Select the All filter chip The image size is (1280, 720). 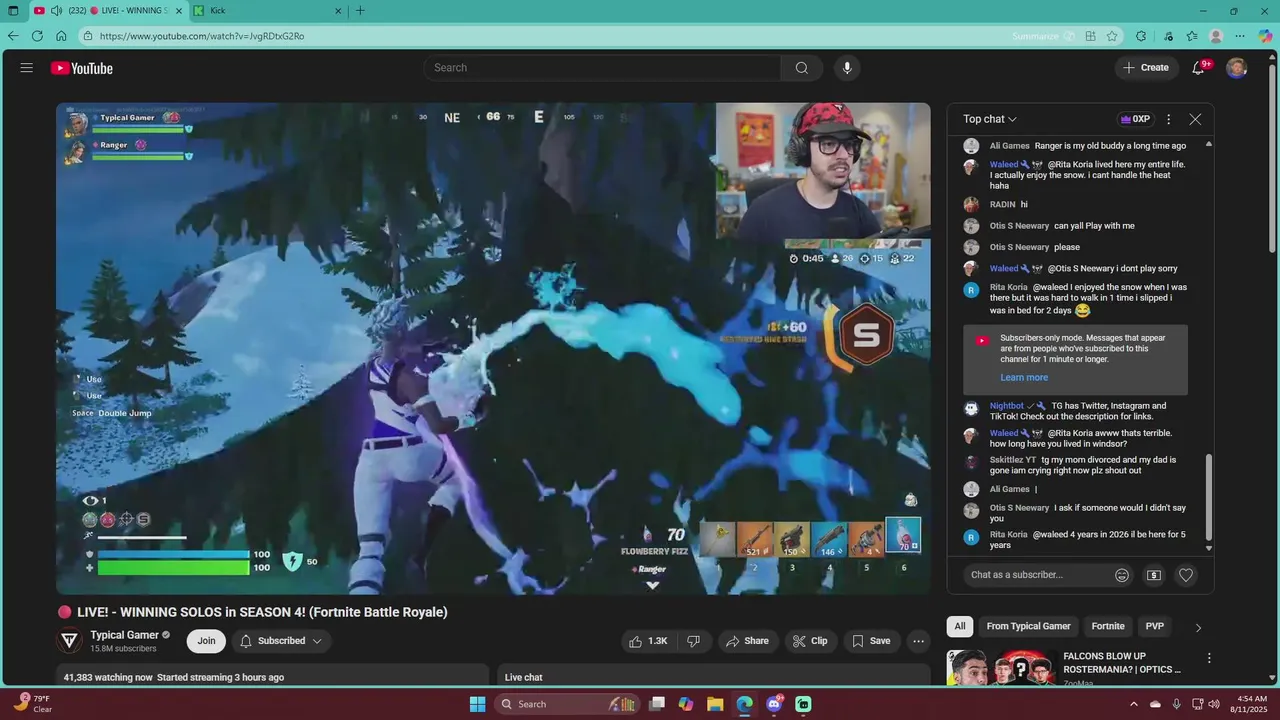pos(960,627)
